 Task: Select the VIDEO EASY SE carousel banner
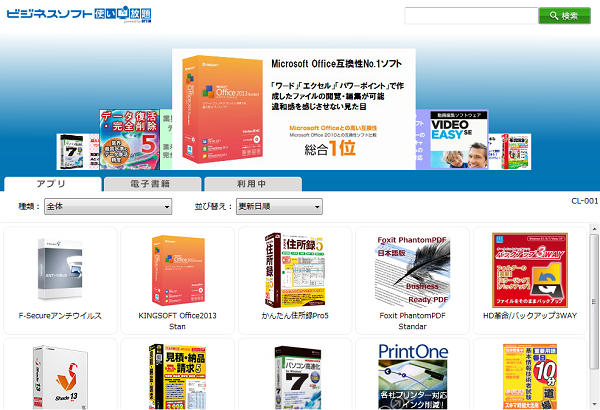pyautogui.click(x=459, y=140)
